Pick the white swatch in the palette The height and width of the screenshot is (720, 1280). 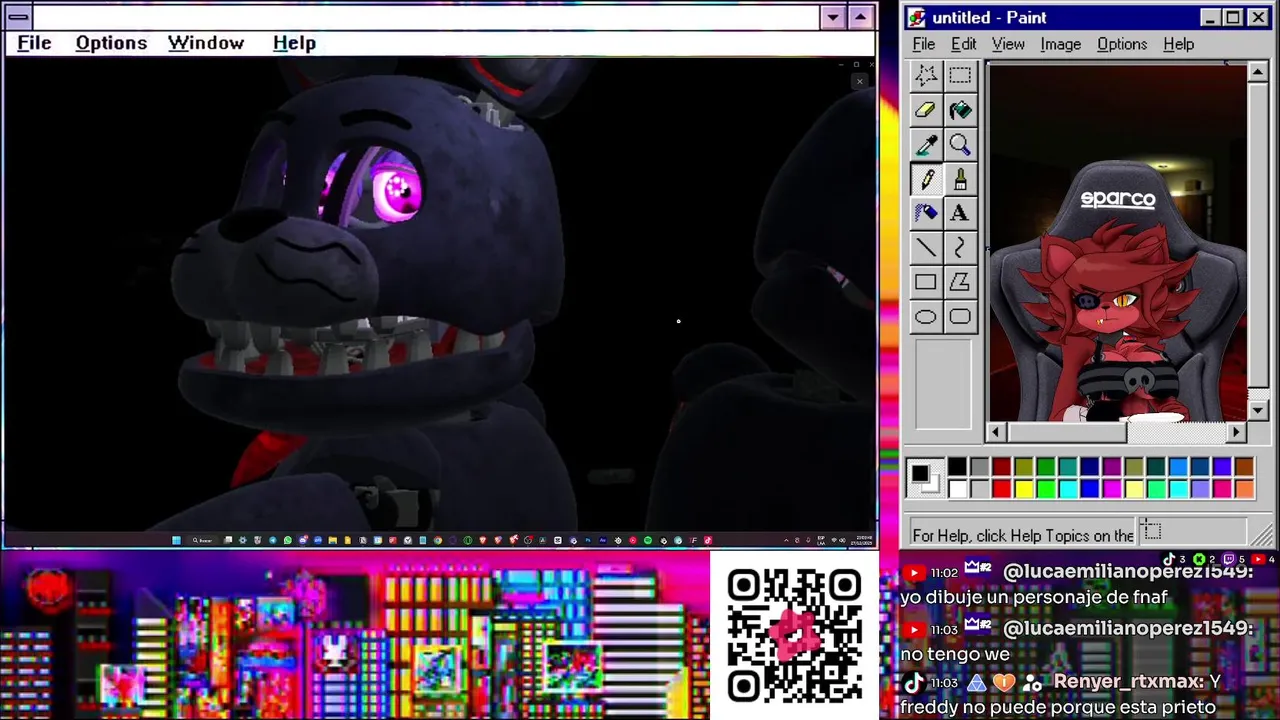957,488
